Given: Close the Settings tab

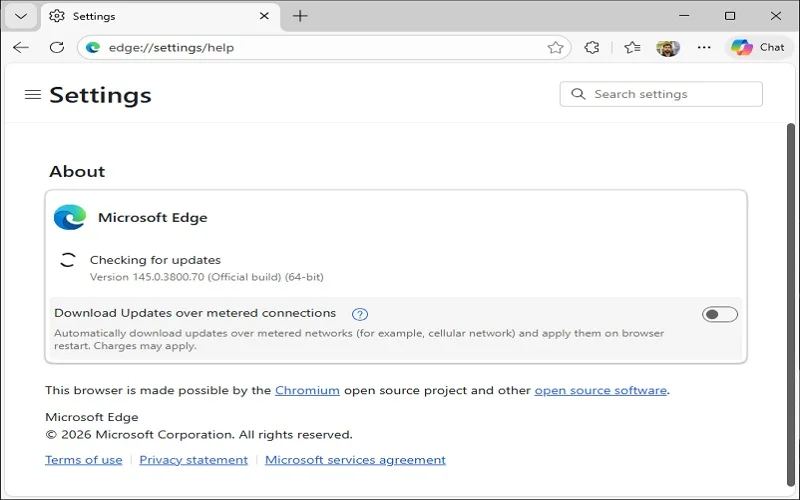Looking at the screenshot, I should click(264, 16).
